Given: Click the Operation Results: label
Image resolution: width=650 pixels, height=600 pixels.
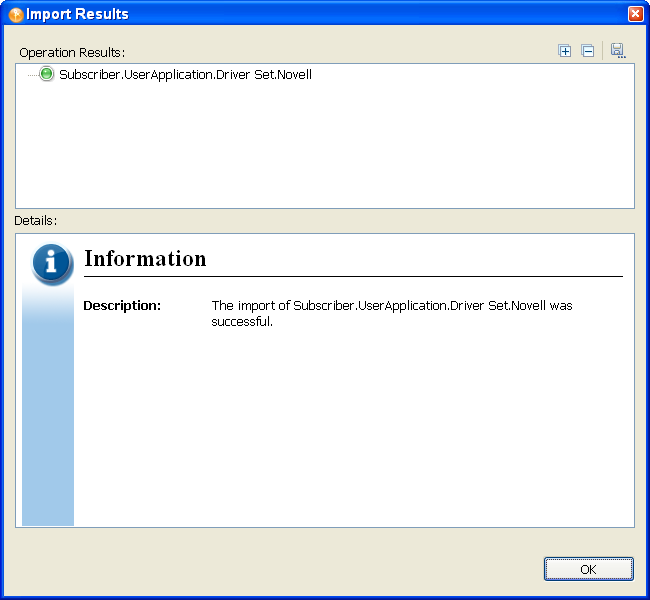Looking at the screenshot, I should click(x=73, y=52).
